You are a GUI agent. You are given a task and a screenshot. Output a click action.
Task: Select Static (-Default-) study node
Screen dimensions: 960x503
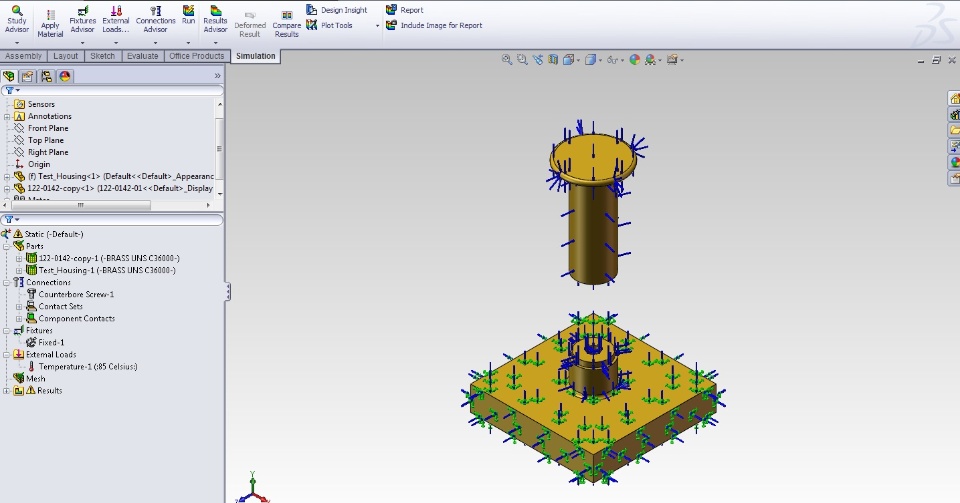pos(54,234)
